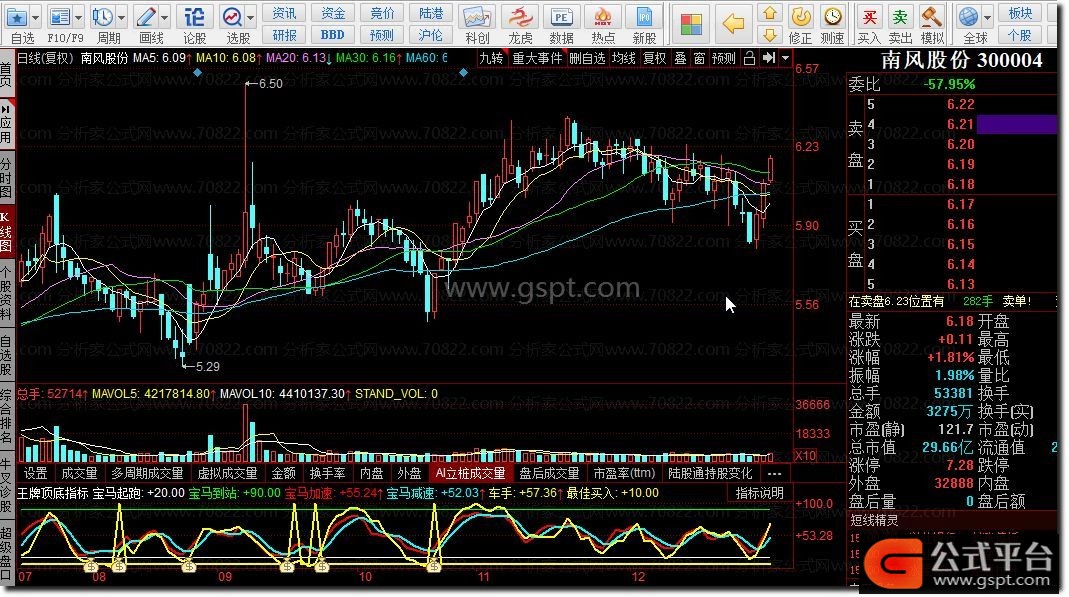Expand the chart toolbar dropdown arrow
Viewport: 1069px width, 597px height.
[785, 59]
